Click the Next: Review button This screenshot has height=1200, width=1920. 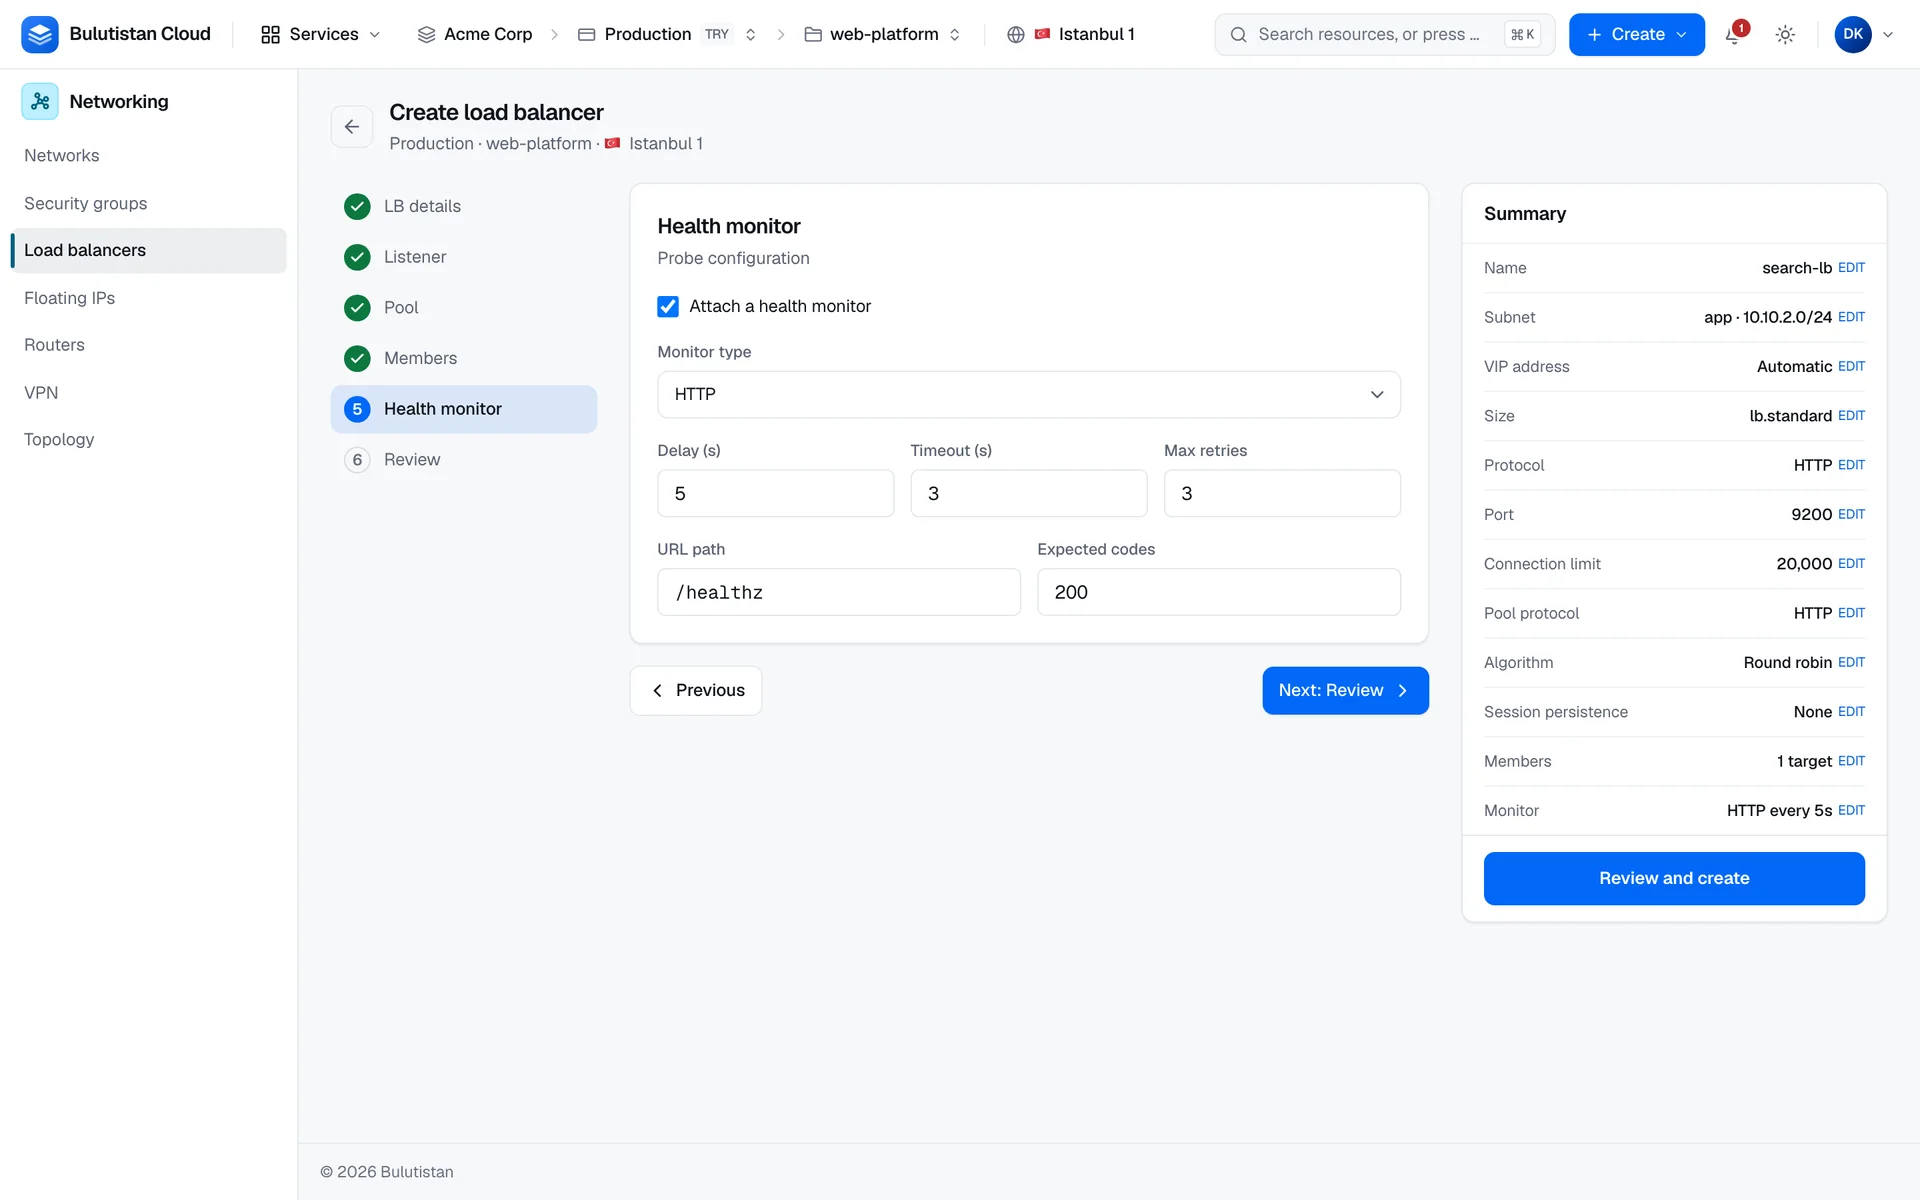click(x=1345, y=691)
